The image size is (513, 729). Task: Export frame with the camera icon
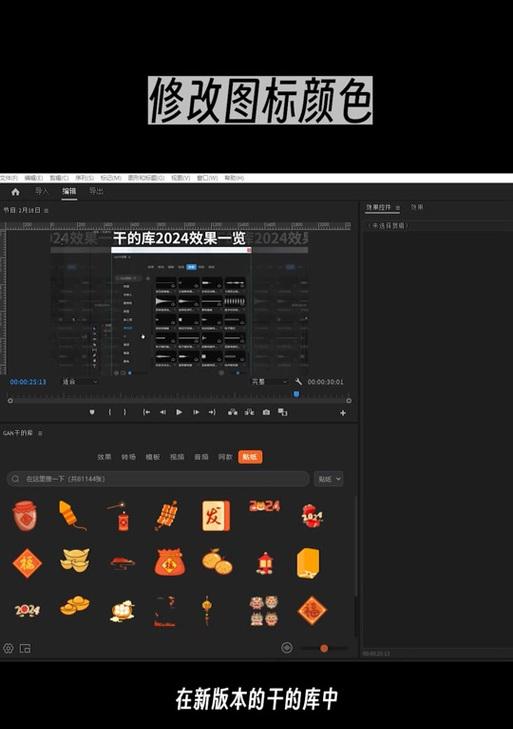266,412
